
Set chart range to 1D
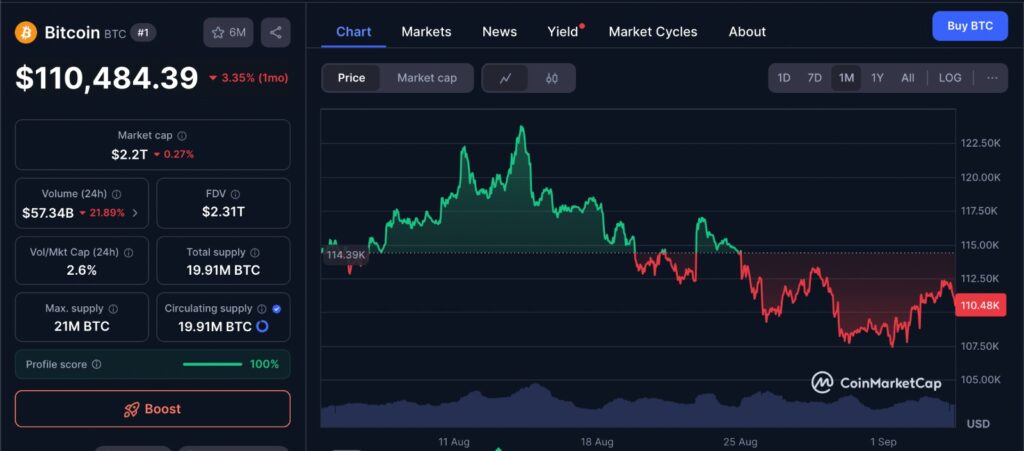[784, 78]
